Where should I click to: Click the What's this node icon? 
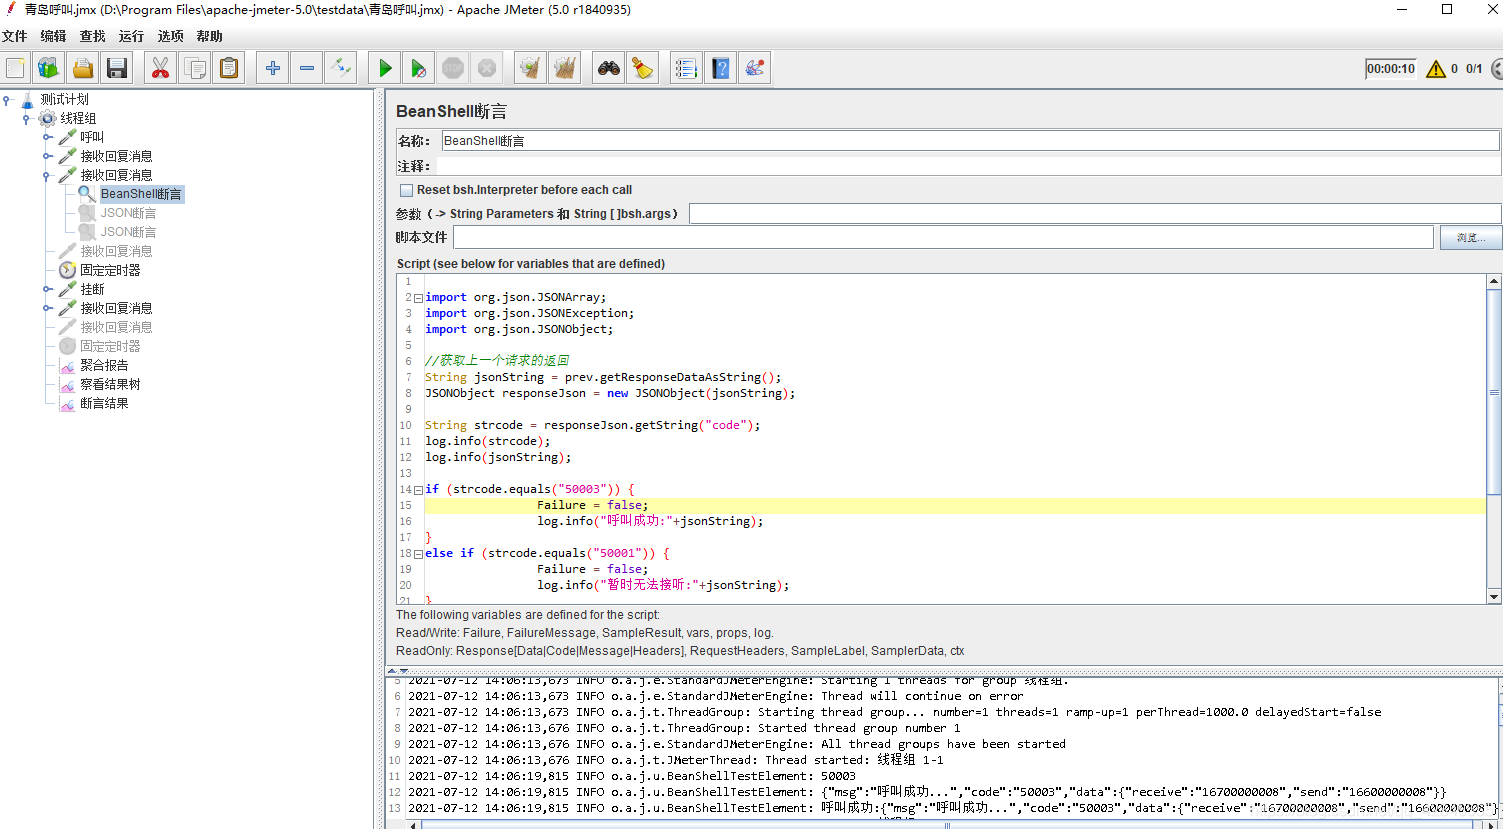(x=755, y=68)
